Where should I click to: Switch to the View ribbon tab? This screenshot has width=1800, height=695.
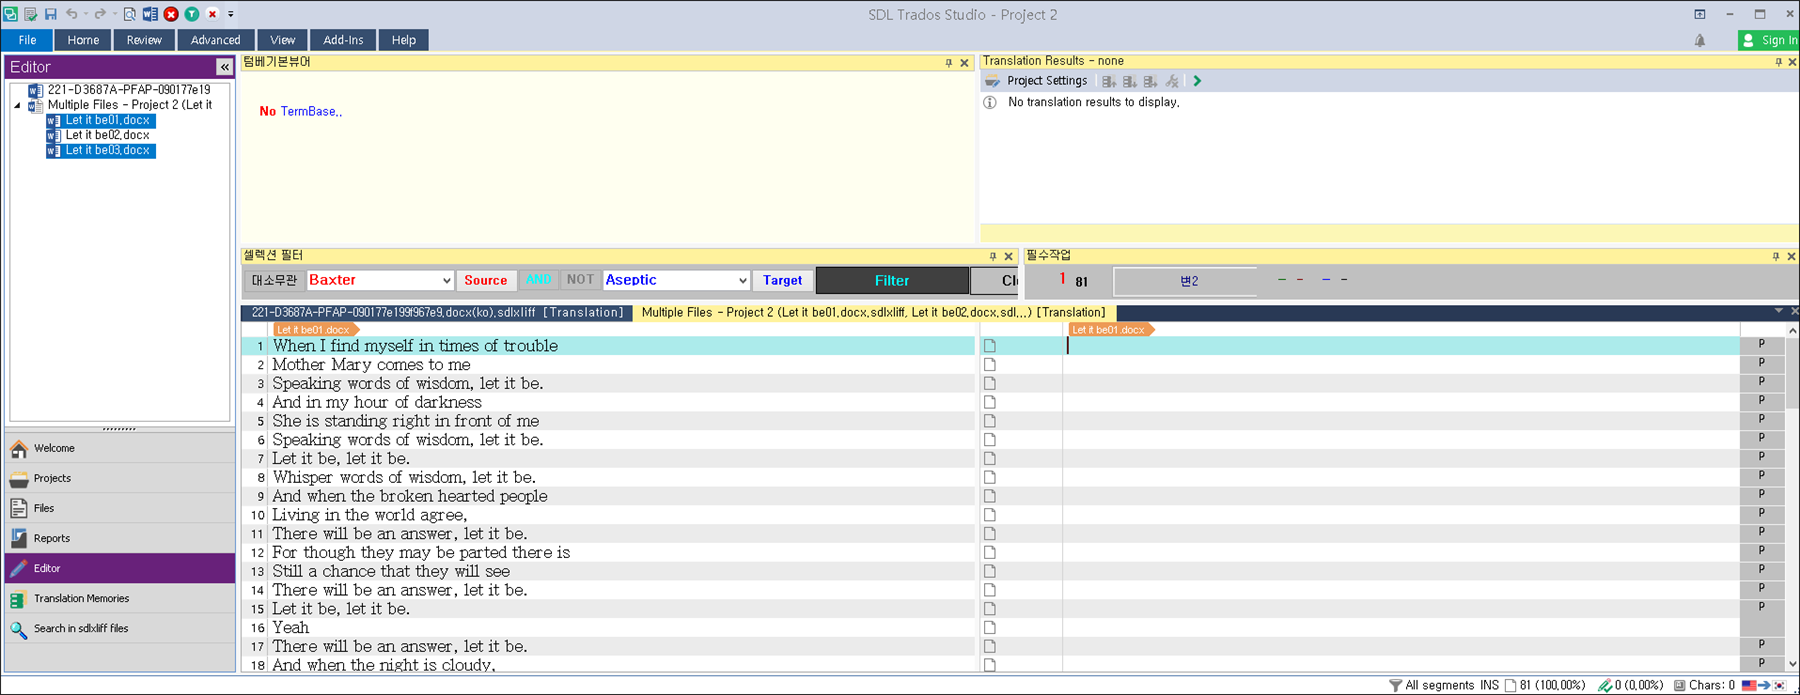(282, 40)
